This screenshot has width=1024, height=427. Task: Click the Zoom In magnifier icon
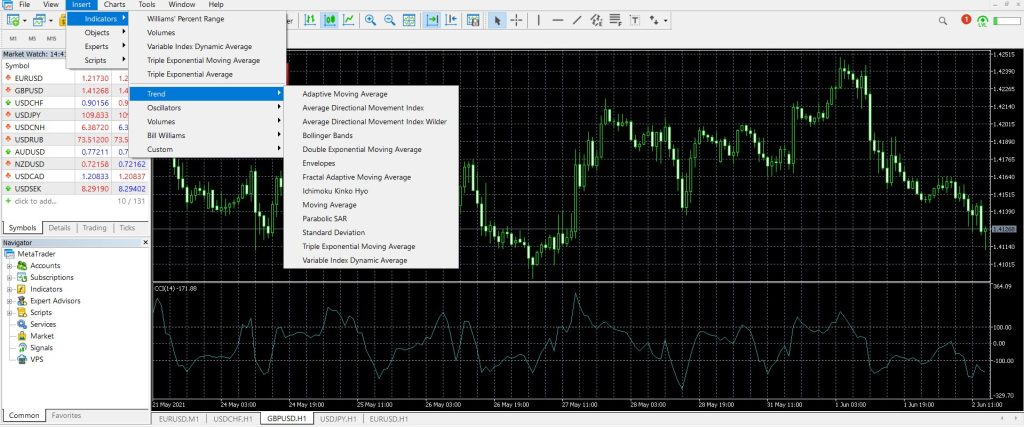pyautogui.click(x=371, y=20)
